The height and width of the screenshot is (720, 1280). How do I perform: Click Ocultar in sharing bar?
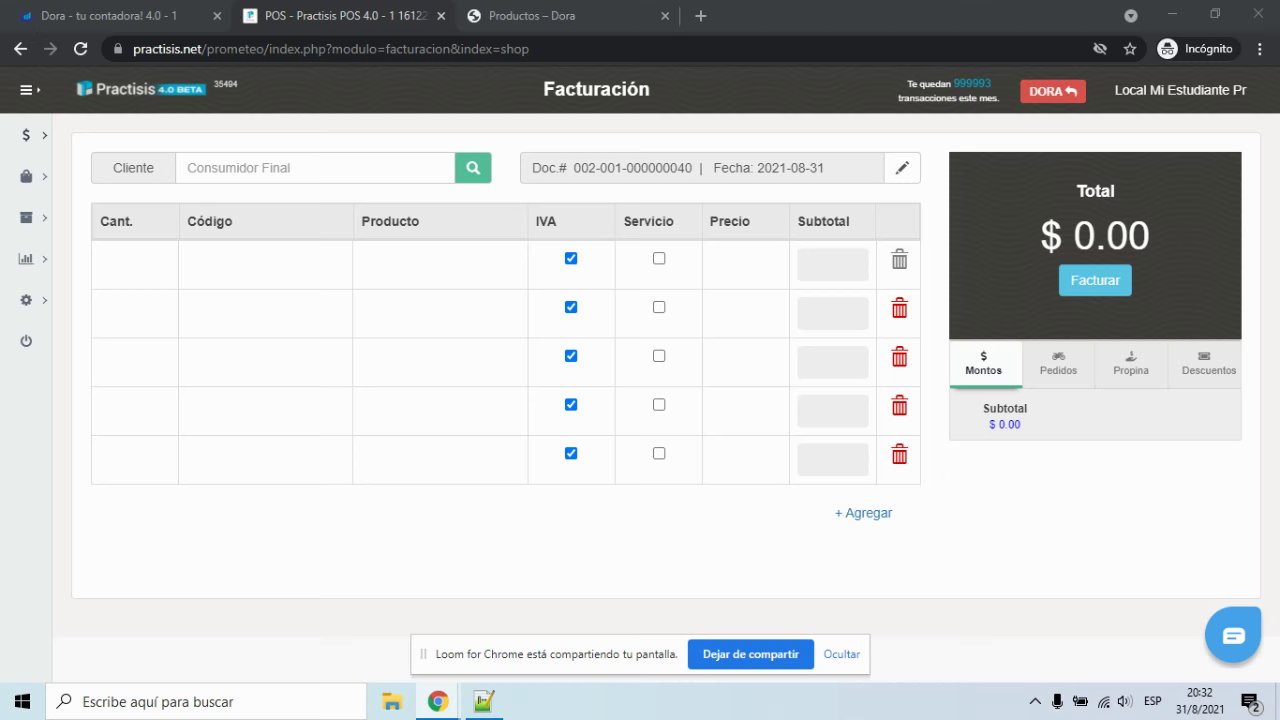tap(842, 654)
